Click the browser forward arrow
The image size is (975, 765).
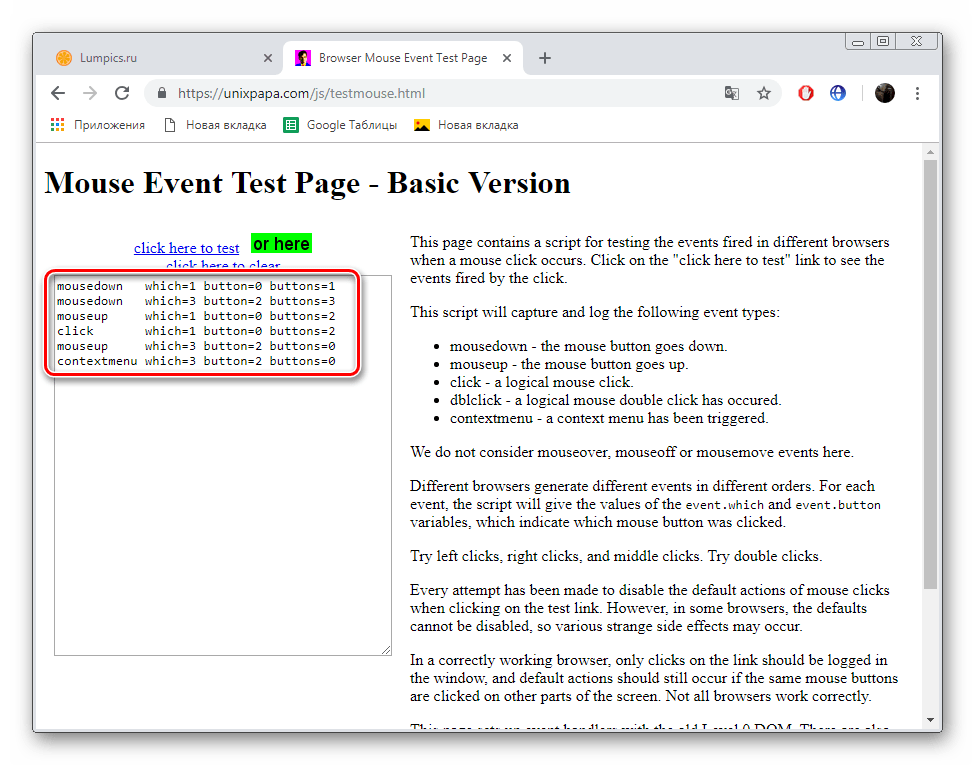tap(90, 93)
